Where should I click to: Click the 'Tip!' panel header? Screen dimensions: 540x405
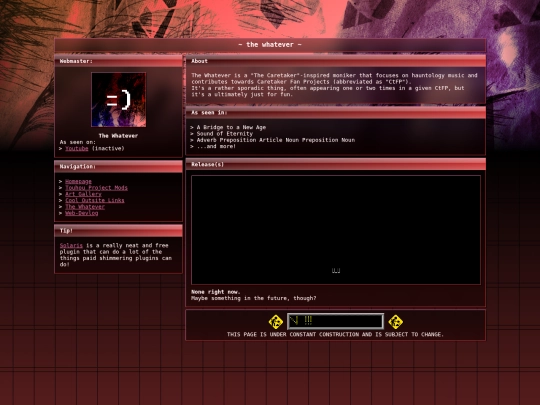[x=118, y=231]
